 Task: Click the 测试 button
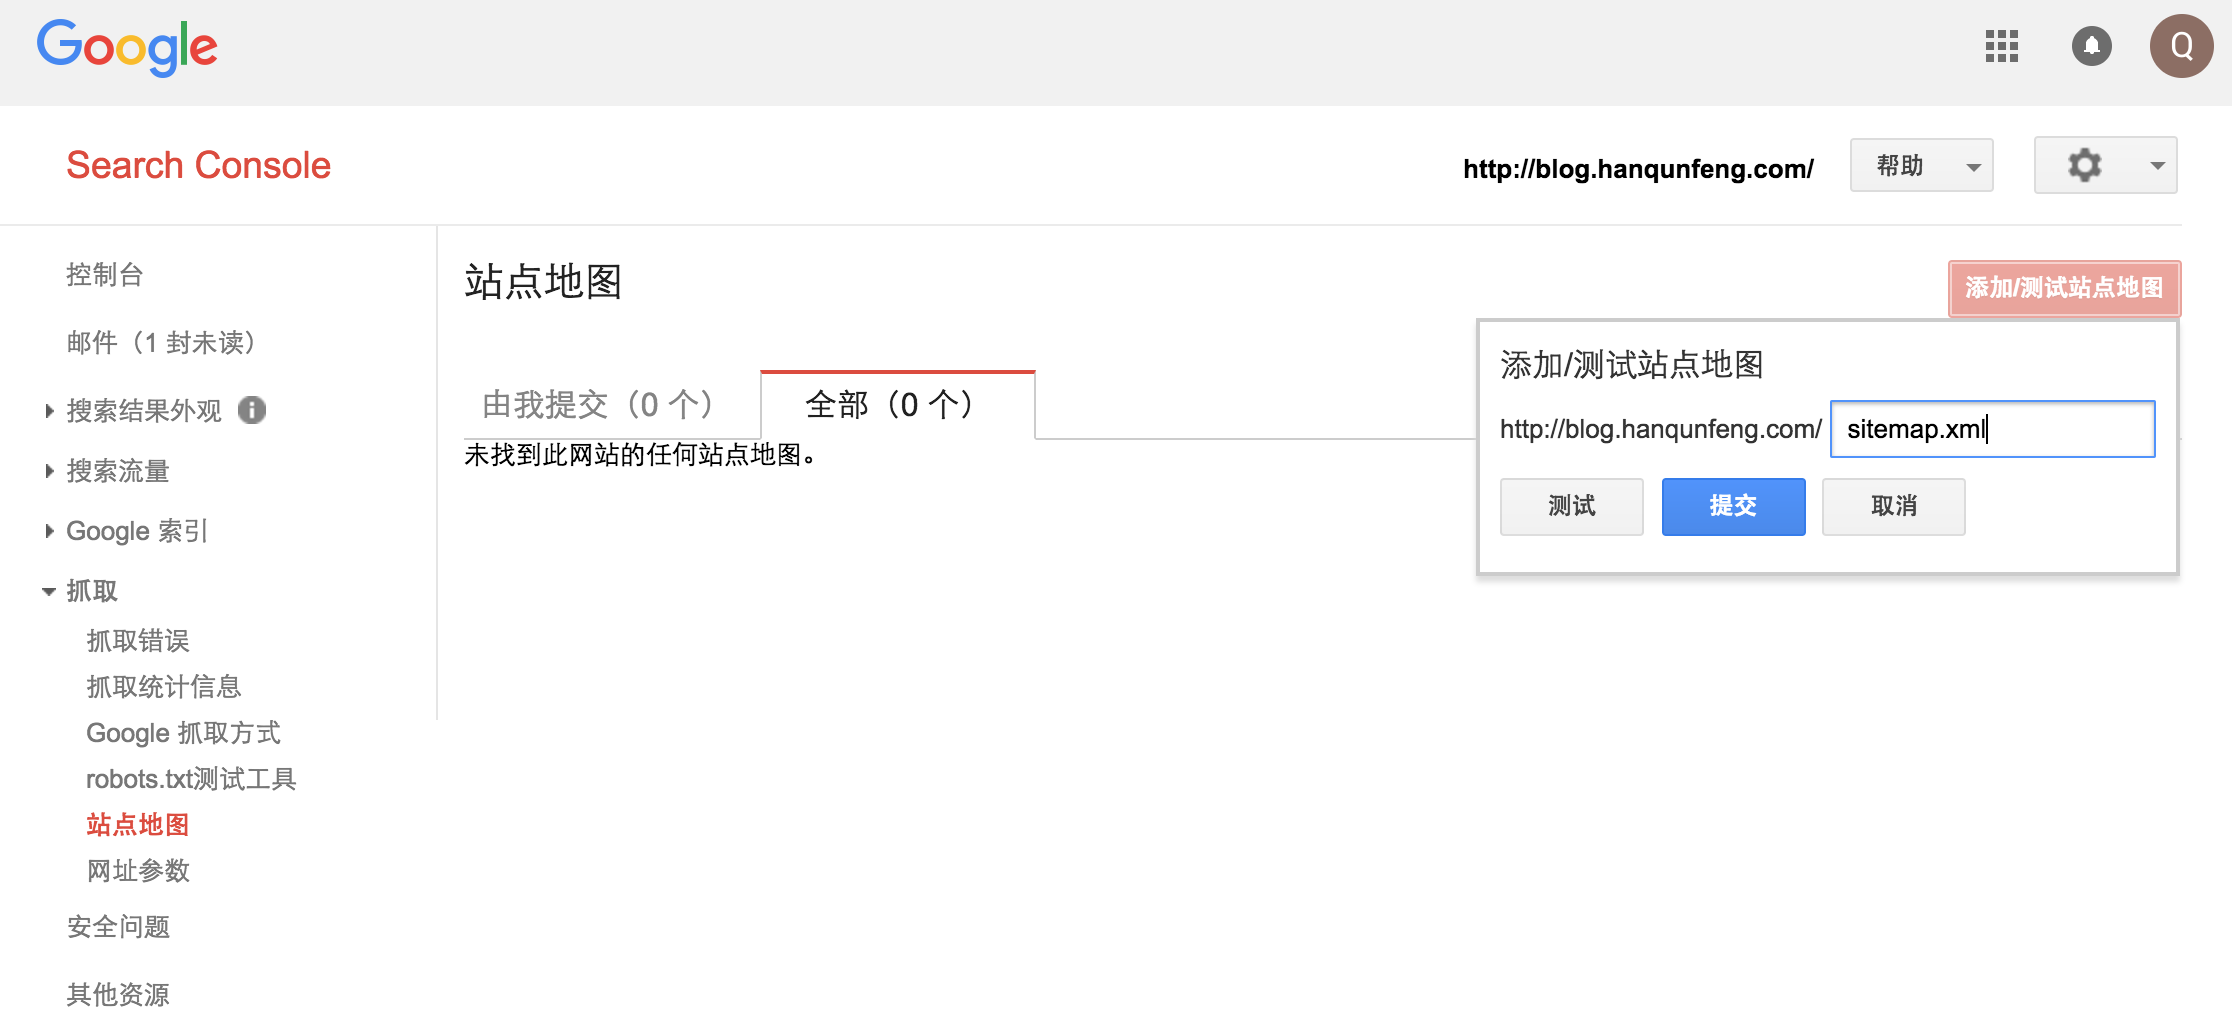point(1572,506)
